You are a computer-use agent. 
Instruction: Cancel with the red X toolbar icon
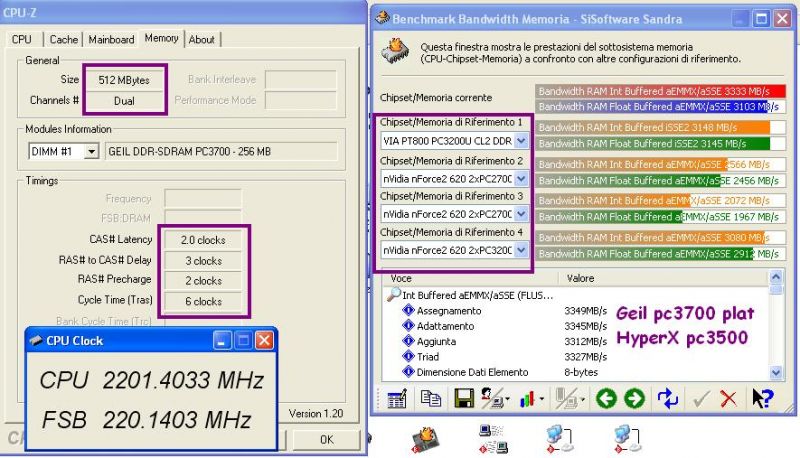click(x=728, y=399)
